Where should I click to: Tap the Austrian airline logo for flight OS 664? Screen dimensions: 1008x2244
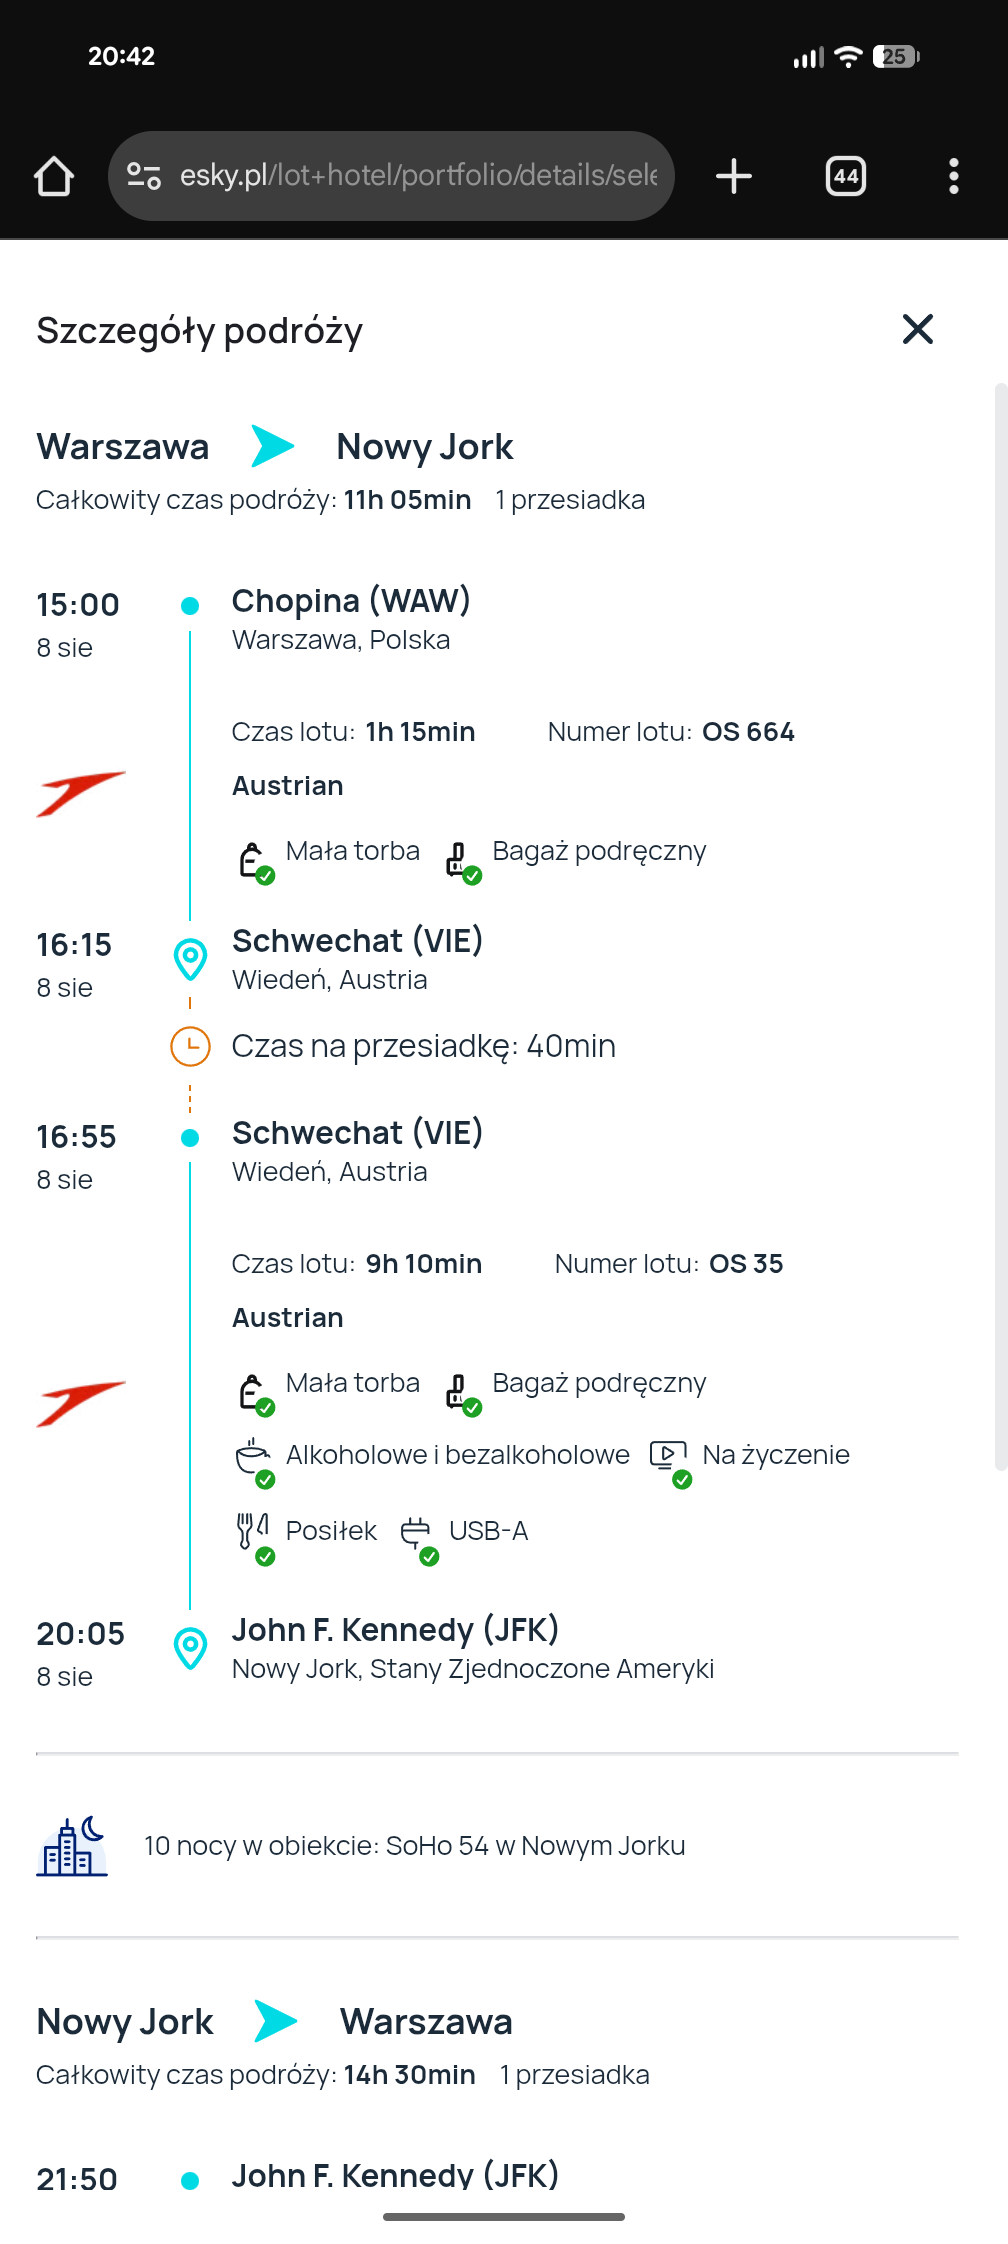pyautogui.click(x=81, y=794)
